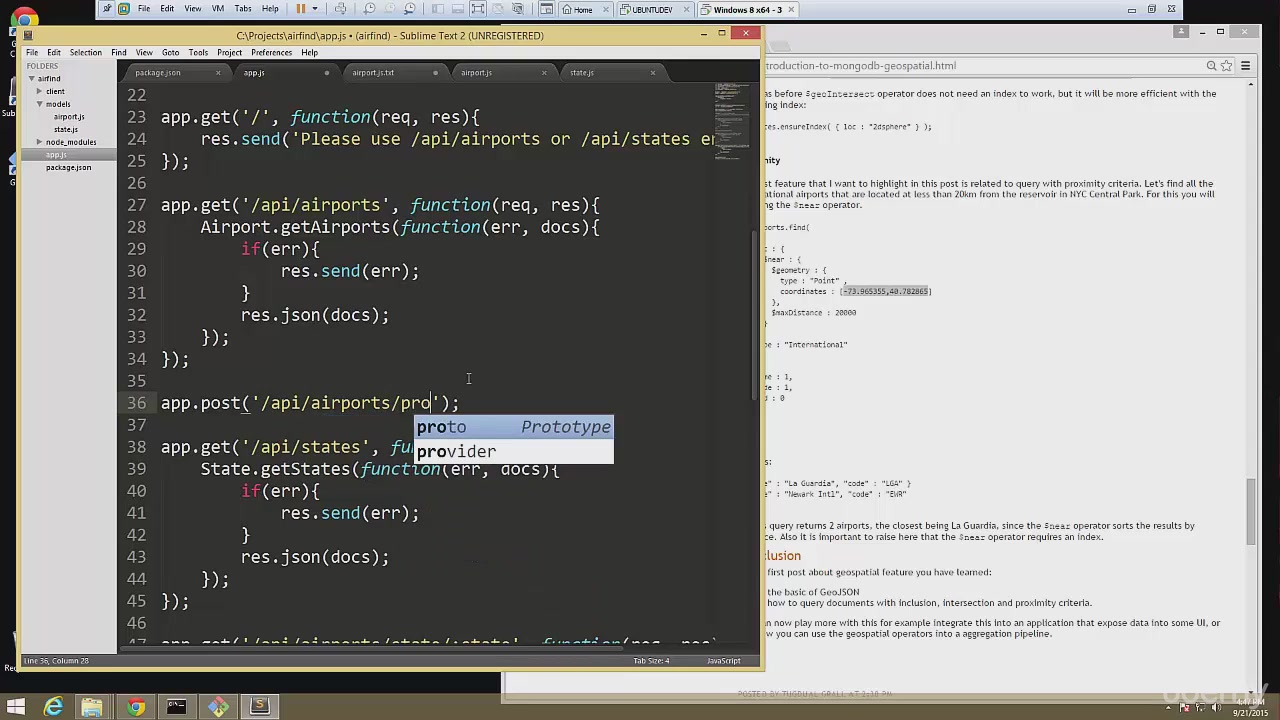Open the VMware VM menu
Viewport: 1280px width, 720px height.
tap(218, 9)
